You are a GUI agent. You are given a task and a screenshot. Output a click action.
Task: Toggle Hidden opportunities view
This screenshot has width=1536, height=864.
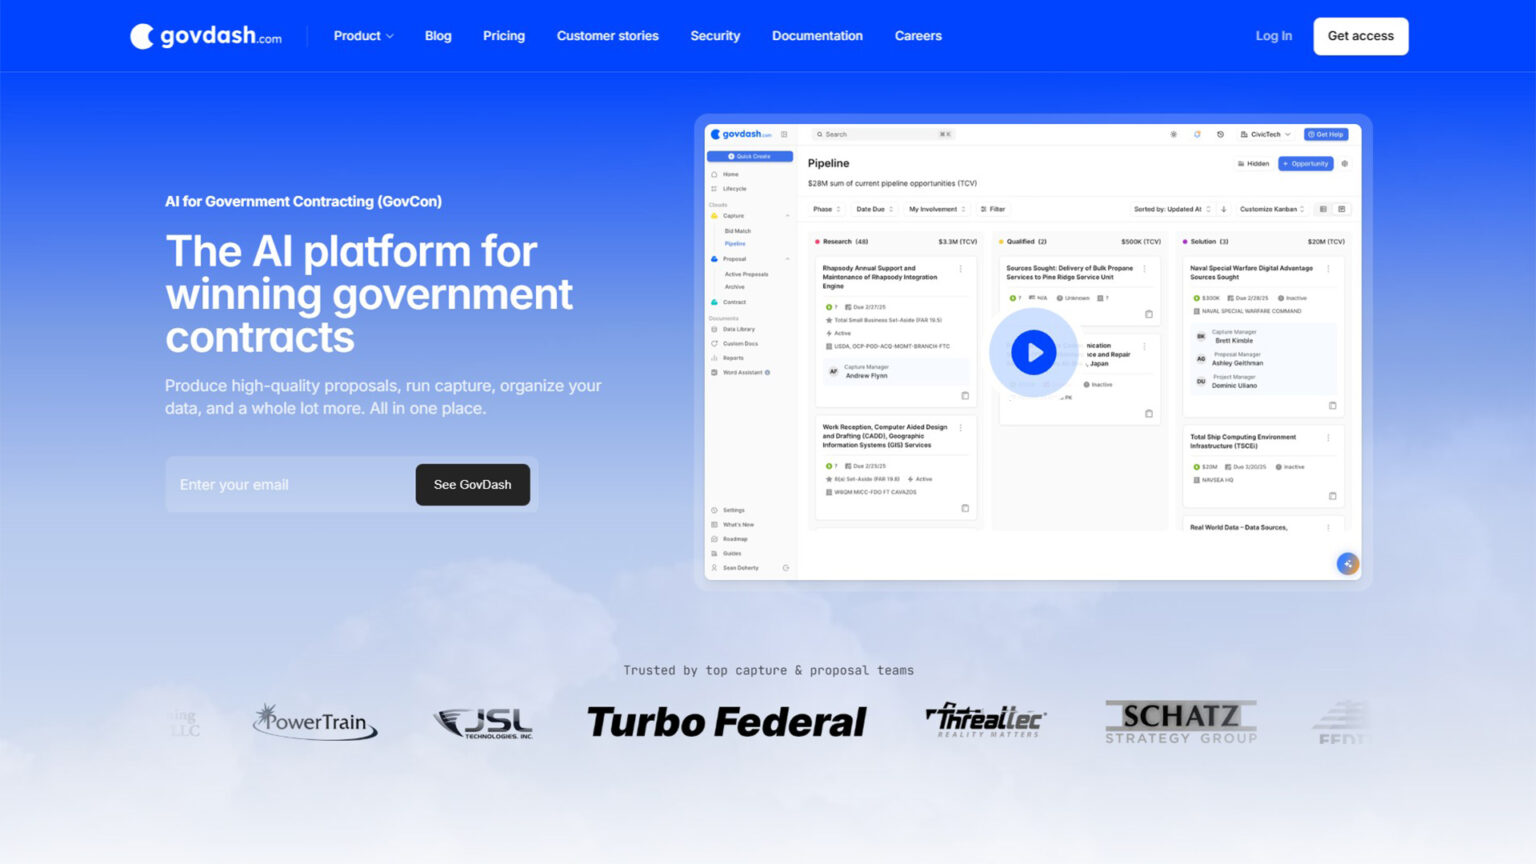coord(1252,163)
